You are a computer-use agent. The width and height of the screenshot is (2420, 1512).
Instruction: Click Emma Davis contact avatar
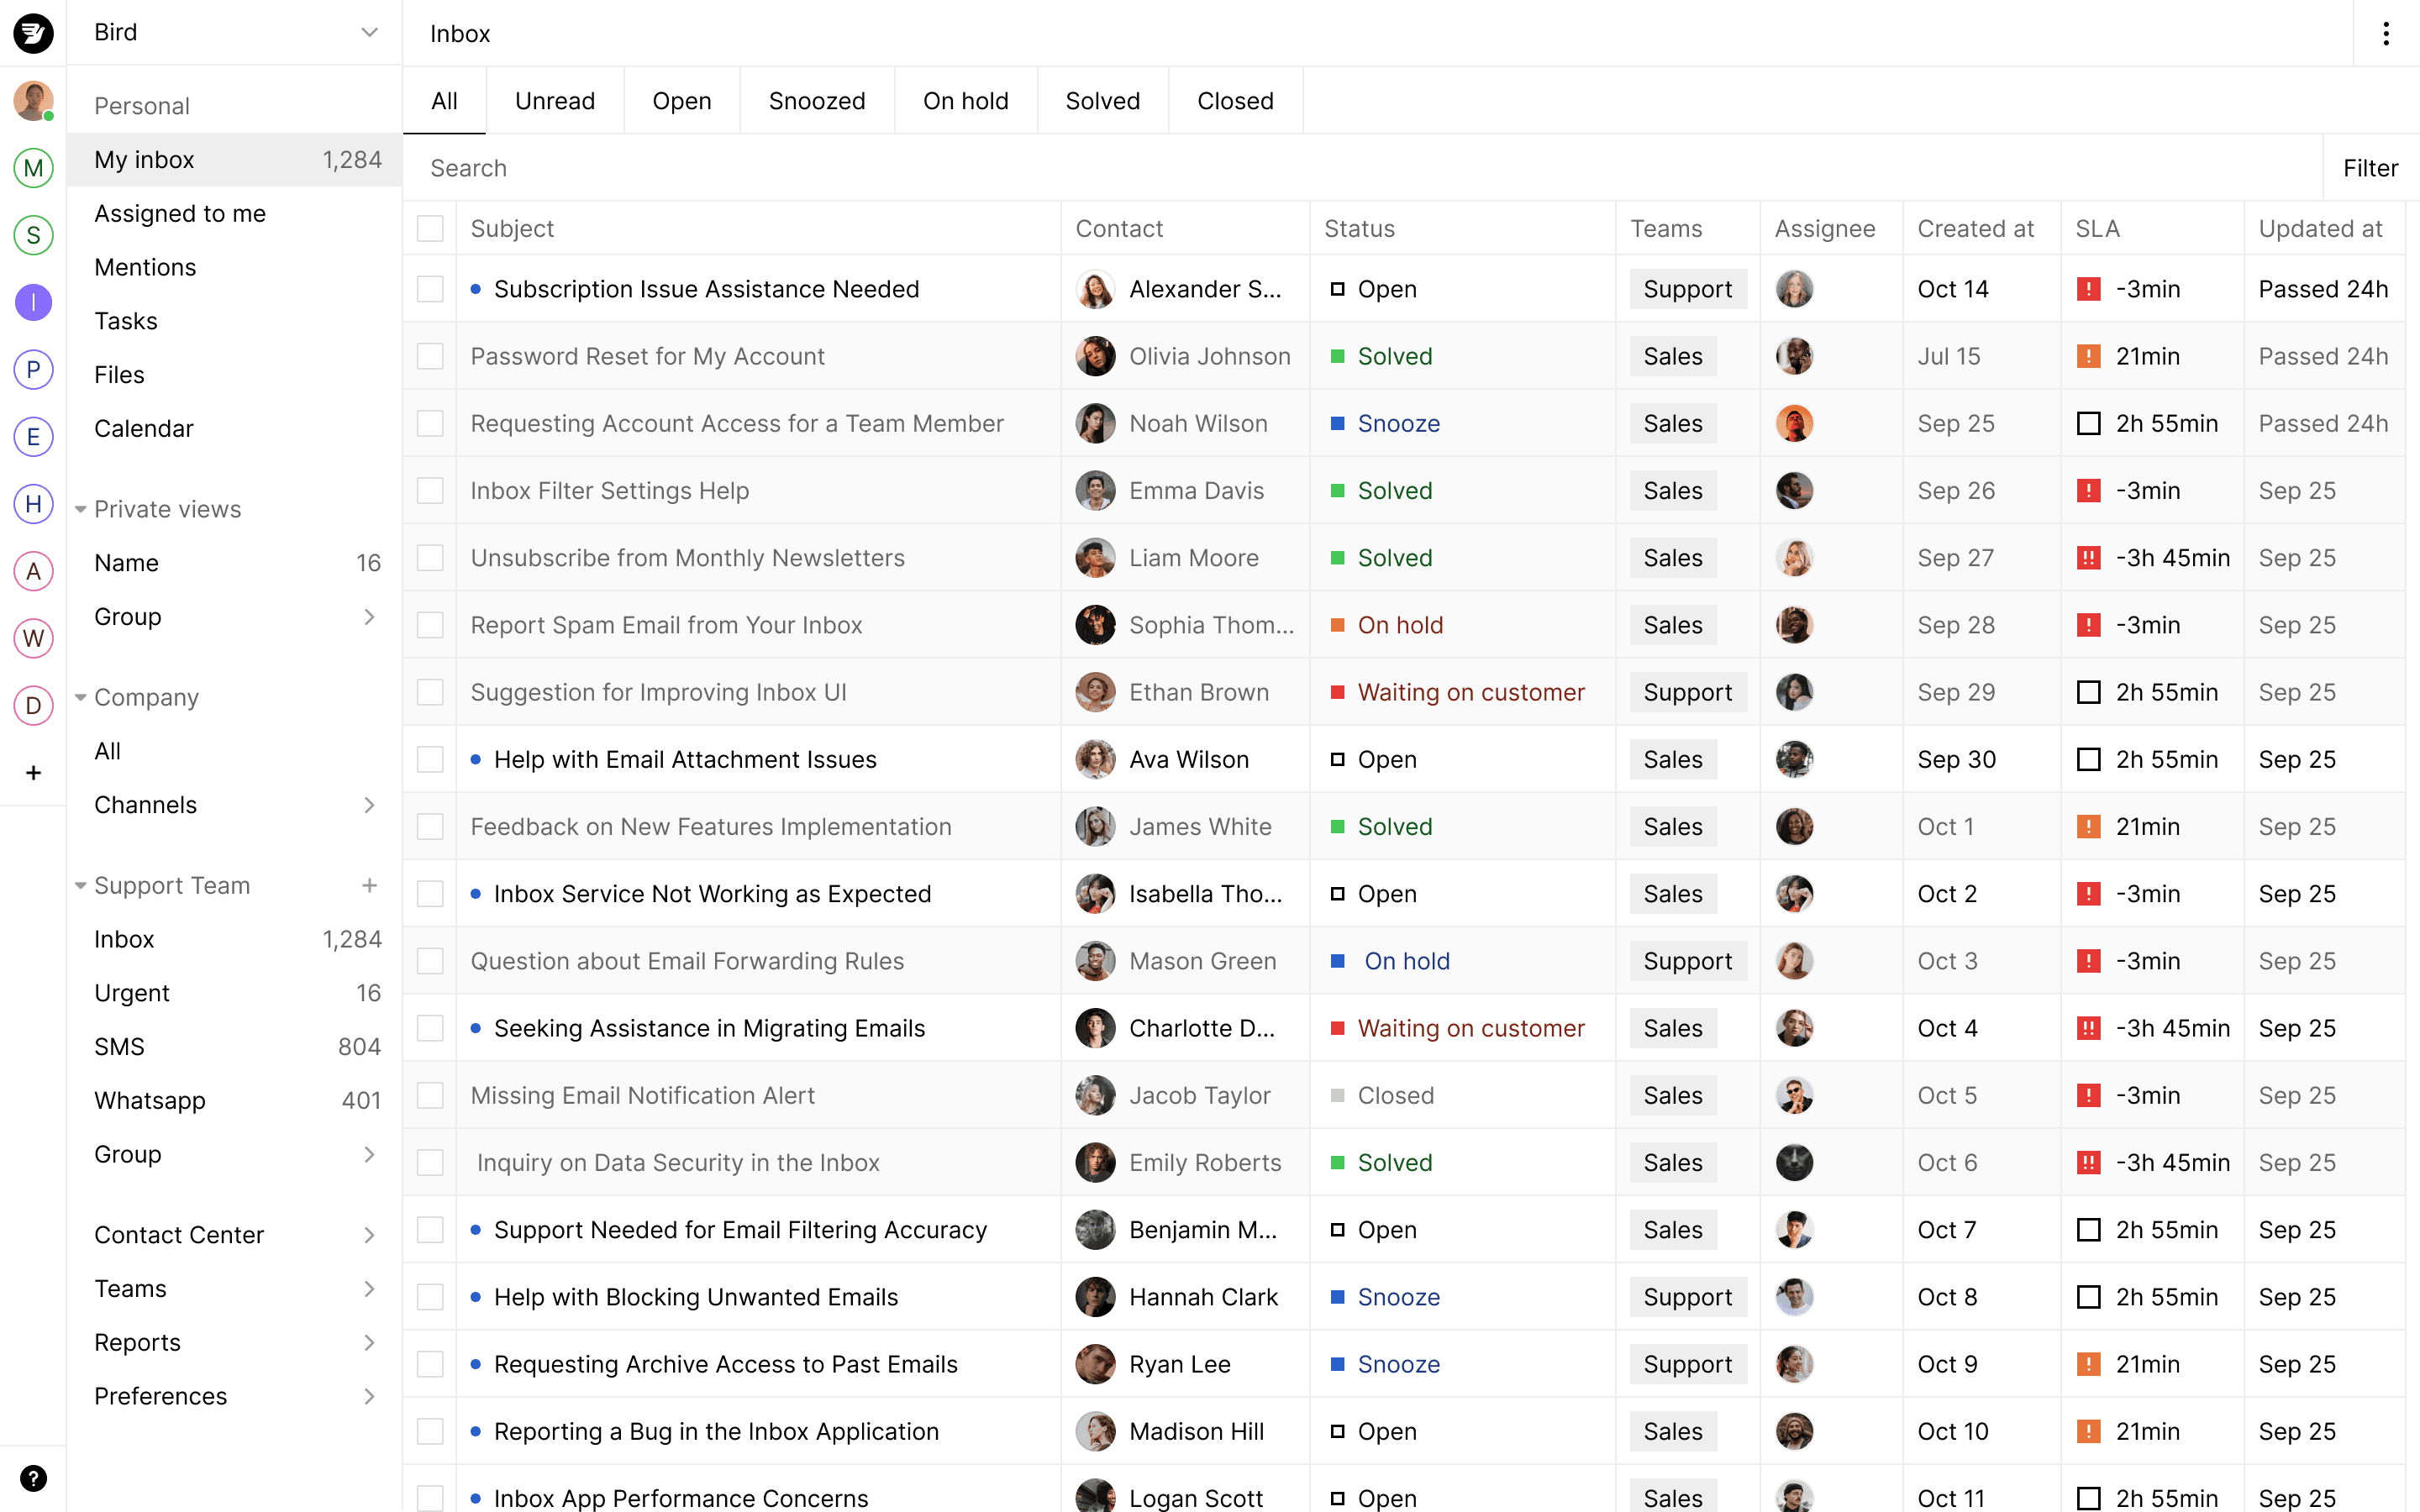pos(1095,491)
